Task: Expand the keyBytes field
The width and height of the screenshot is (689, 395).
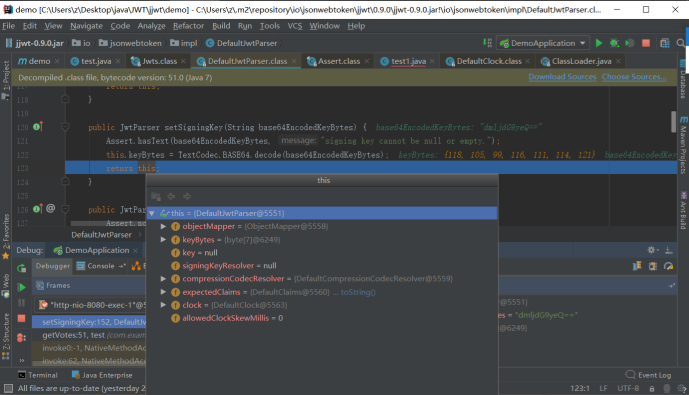Action: tap(163, 239)
